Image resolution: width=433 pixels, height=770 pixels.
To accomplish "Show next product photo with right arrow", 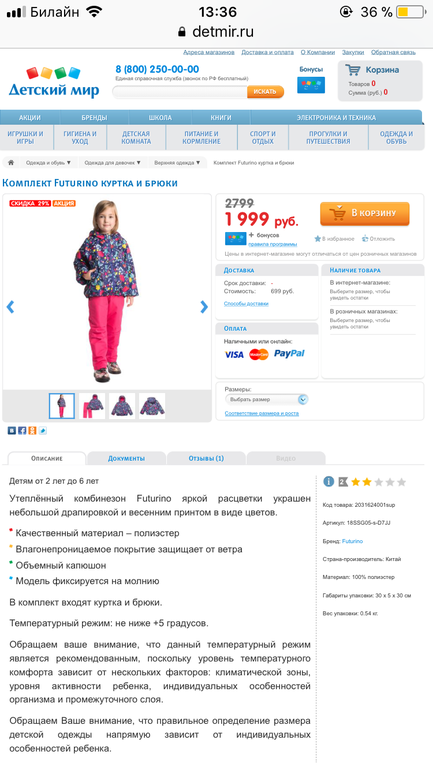I will point(204,307).
